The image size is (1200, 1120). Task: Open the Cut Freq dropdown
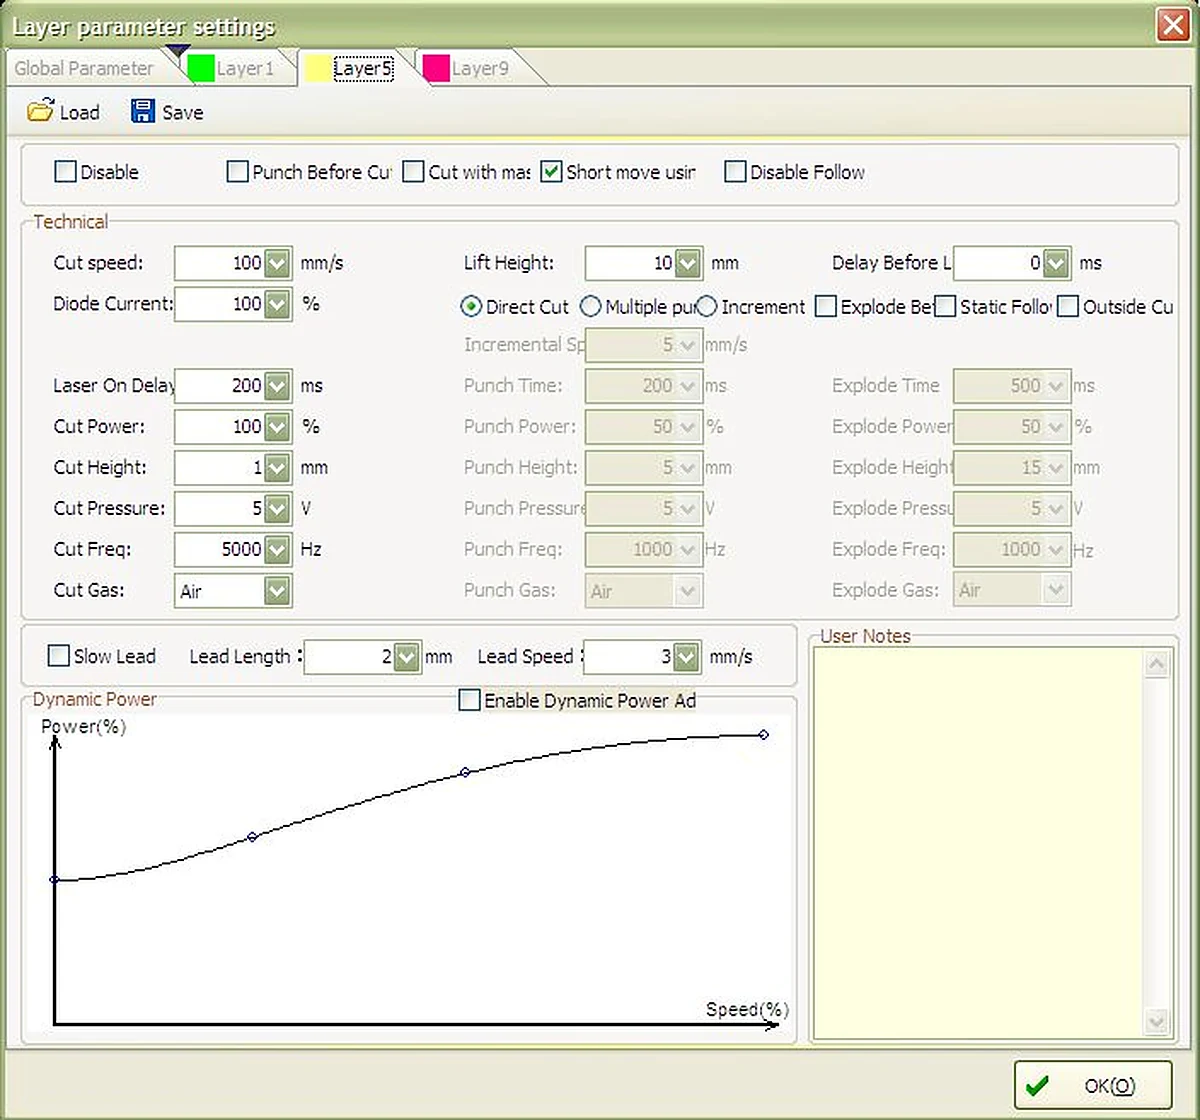pos(278,549)
